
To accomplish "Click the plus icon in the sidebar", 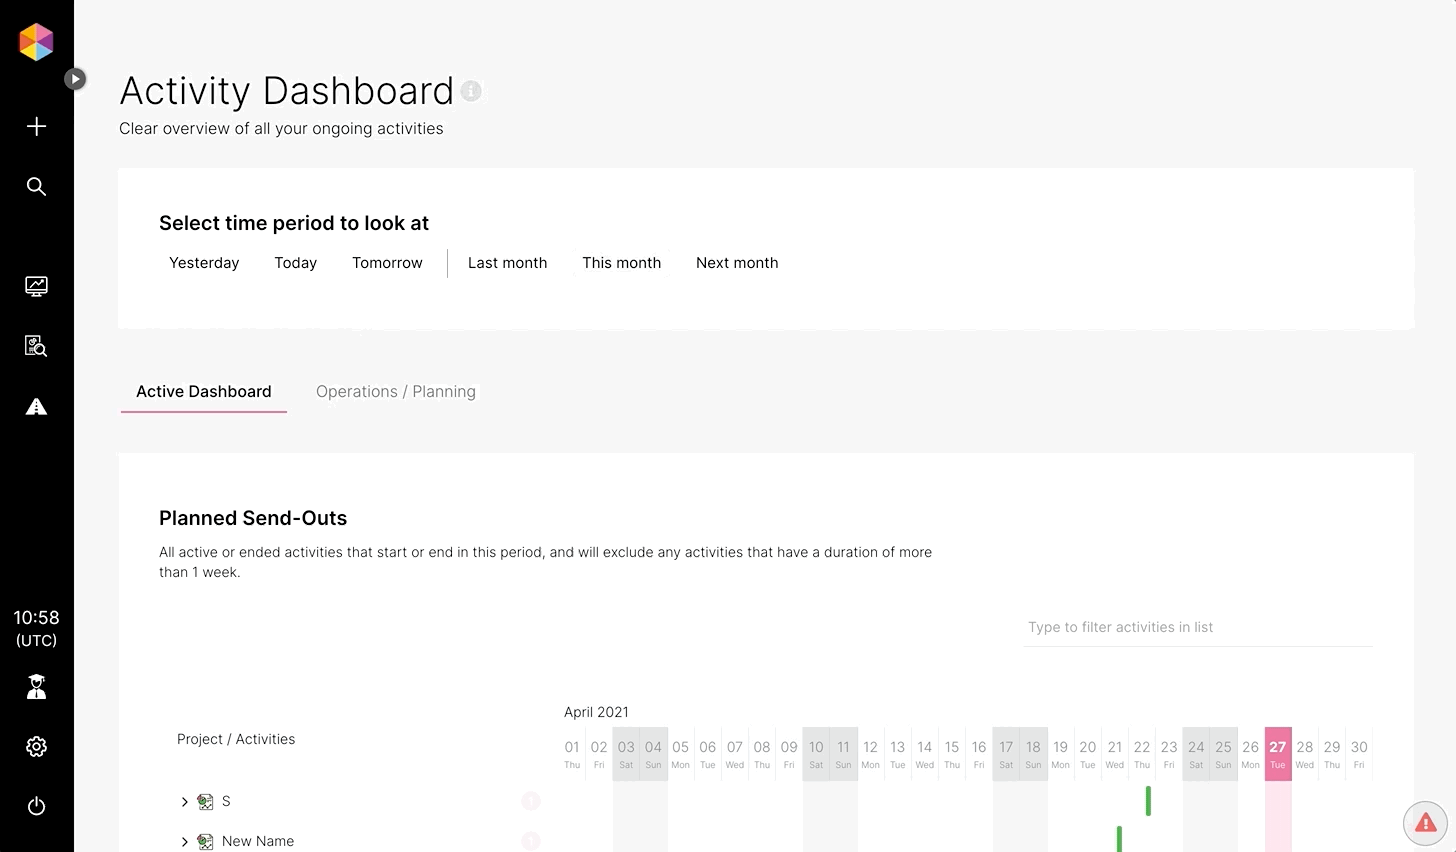I will tap(36, 126).
